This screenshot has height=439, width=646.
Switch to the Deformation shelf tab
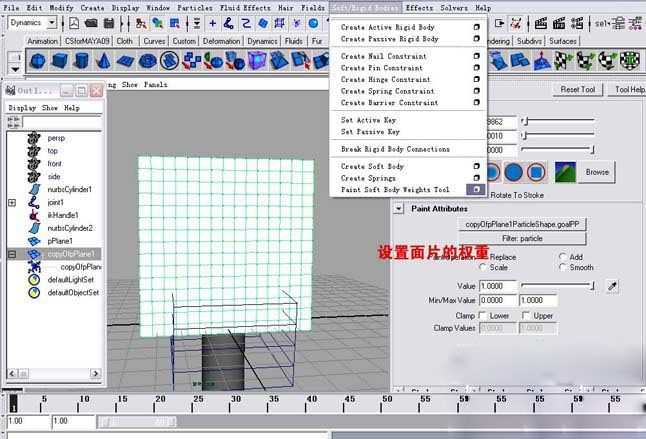point(221,41)
